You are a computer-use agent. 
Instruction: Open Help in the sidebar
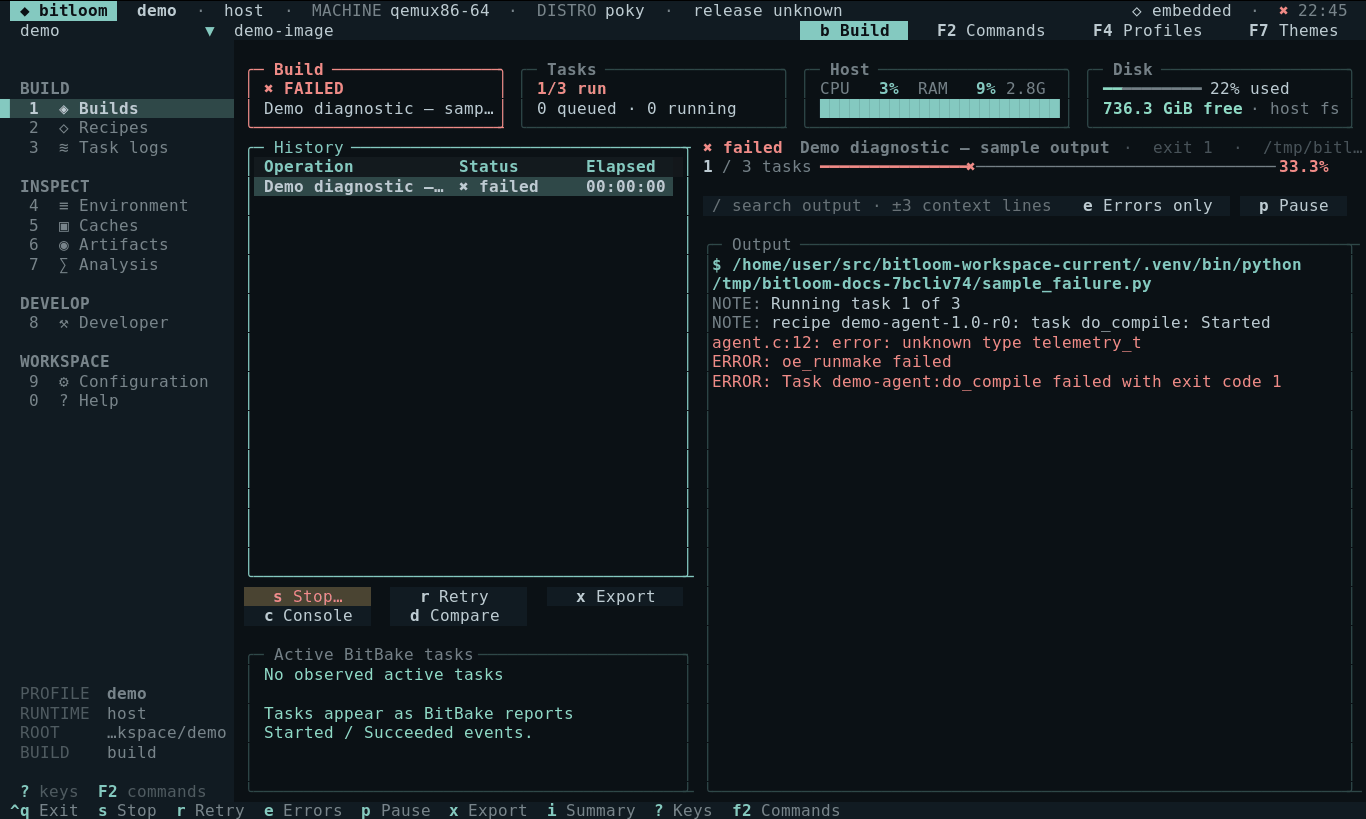(x=117, y=401)
